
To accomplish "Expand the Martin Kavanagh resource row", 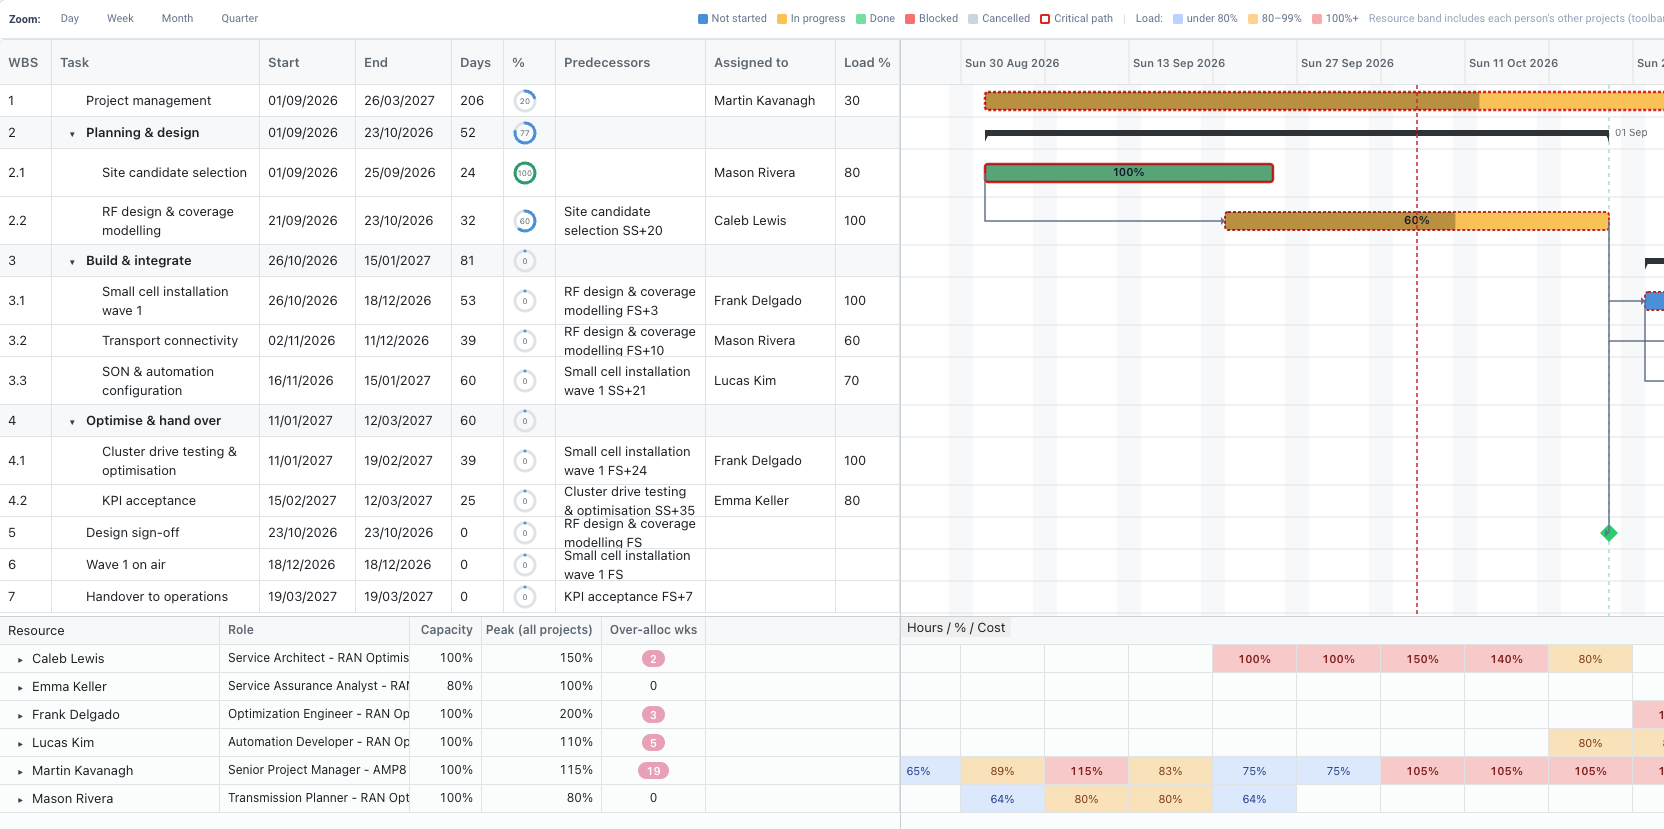I will (x=20, y=772).
